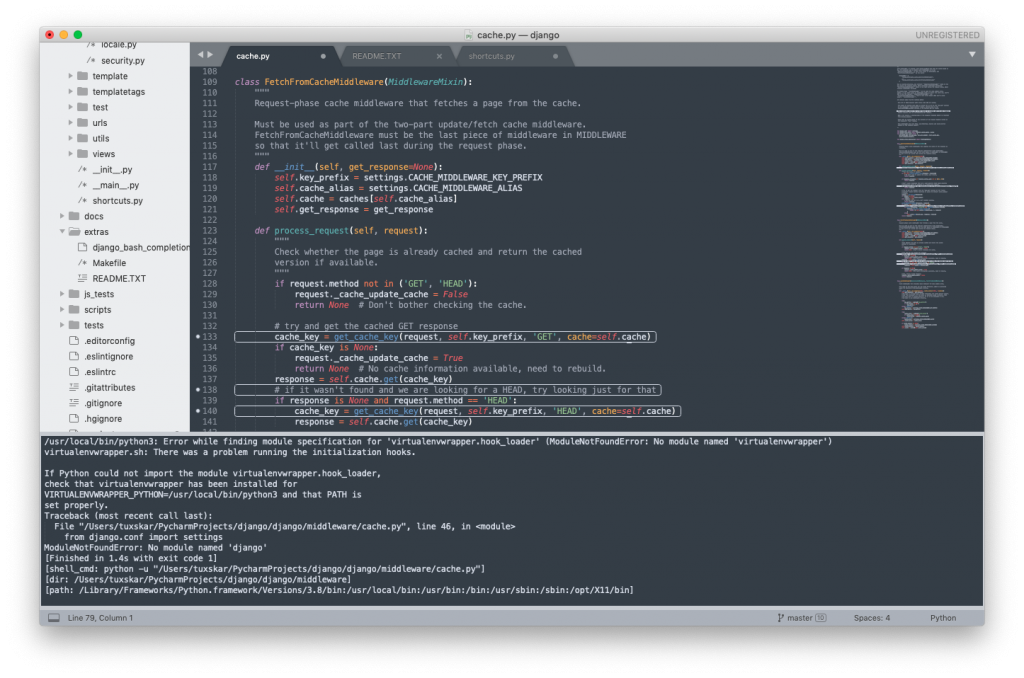This screenshot has width=1024, height=678.
Task: Open the Python syntax selector
Action: (941, 617)
